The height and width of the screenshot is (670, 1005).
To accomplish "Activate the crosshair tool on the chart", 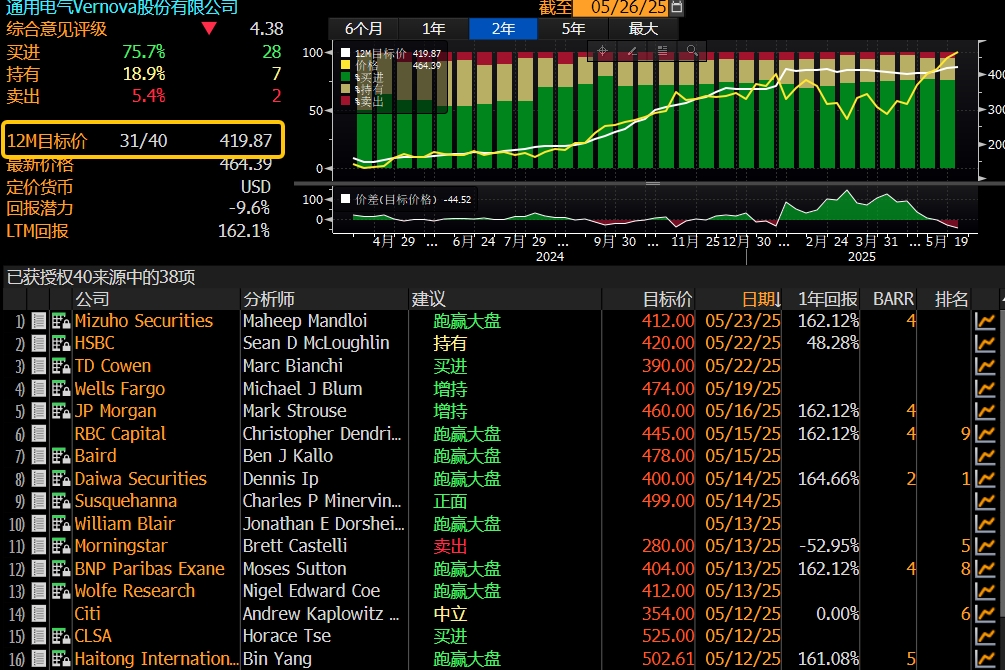I will tap(602, 51).
